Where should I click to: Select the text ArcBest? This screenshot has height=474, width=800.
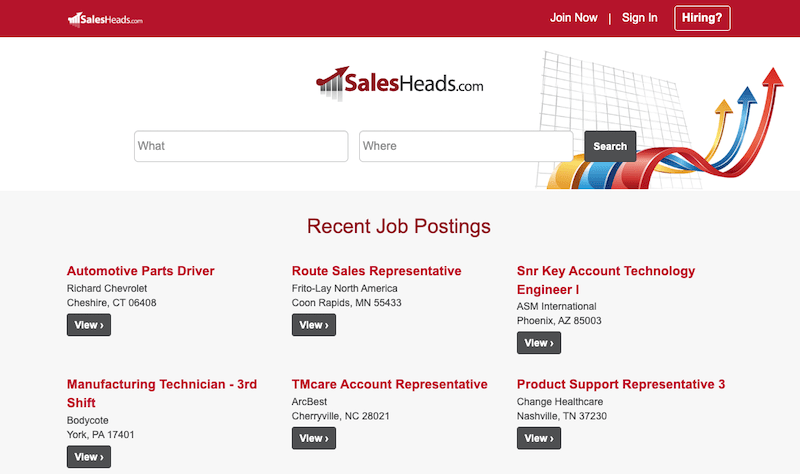pos(309,402)
